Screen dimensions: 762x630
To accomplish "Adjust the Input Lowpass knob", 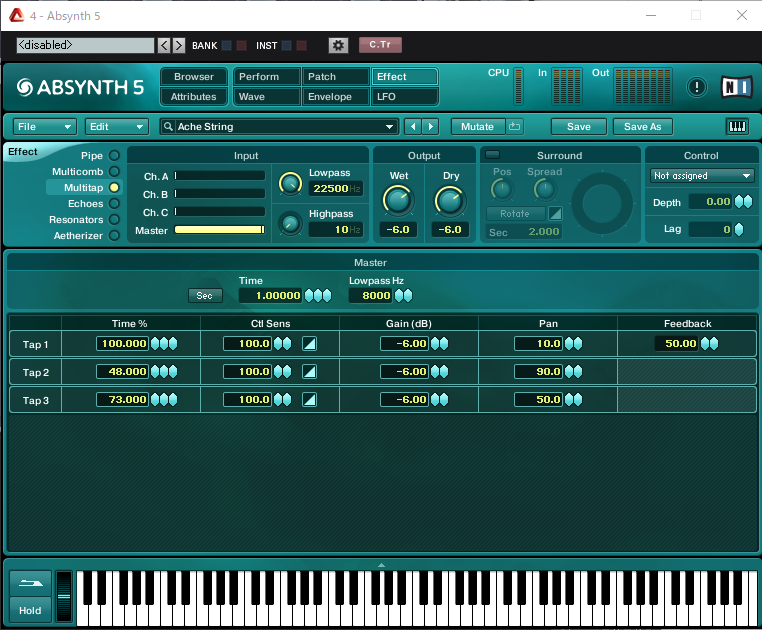I will pos(290,184).
